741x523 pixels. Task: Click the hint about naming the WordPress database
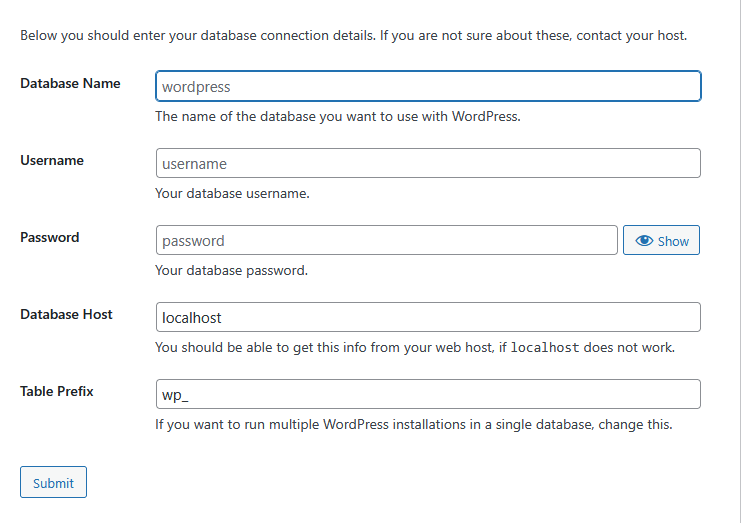[x=338, y=116]
